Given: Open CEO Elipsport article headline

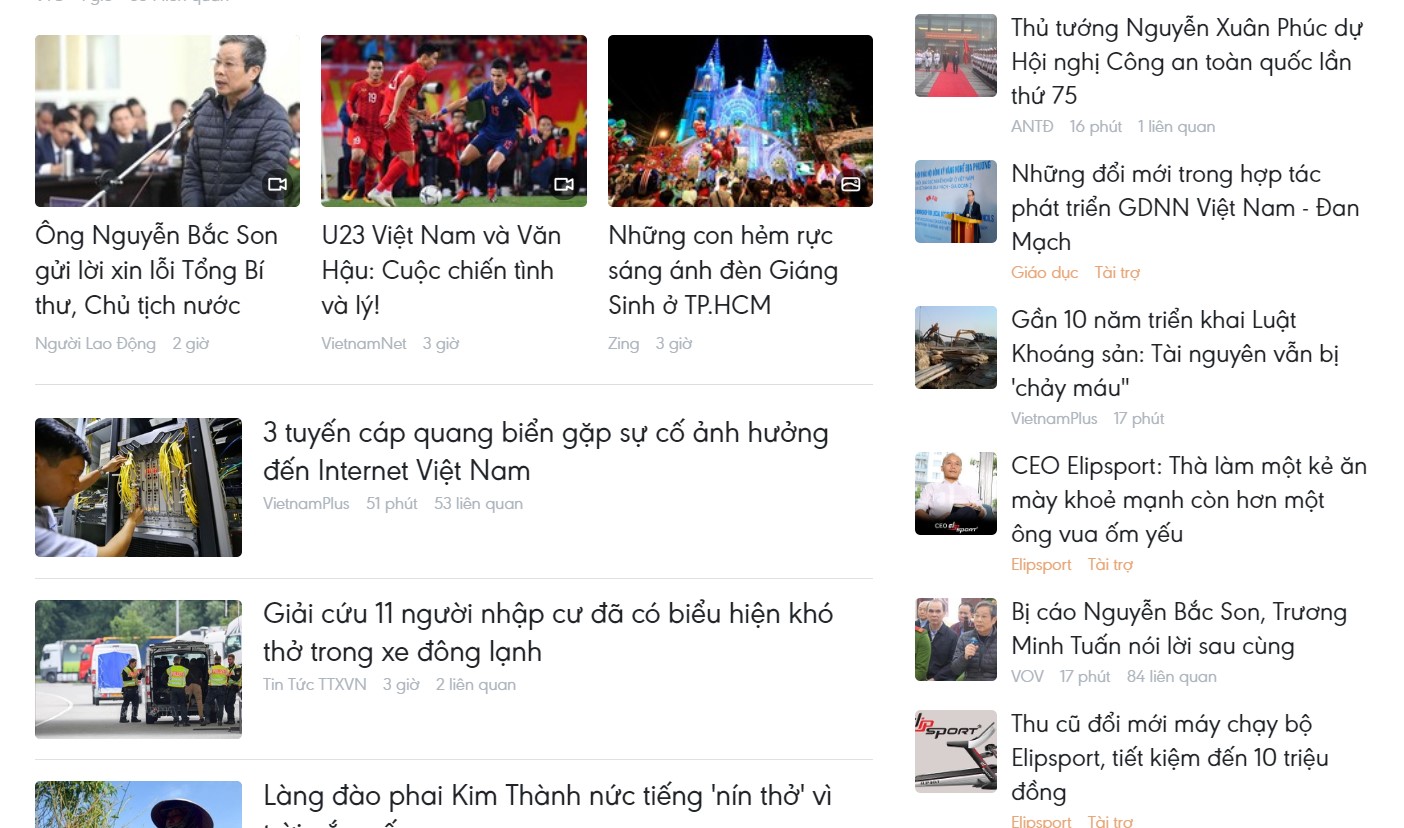Looking at the screenshot, I should coord(1189,500).
